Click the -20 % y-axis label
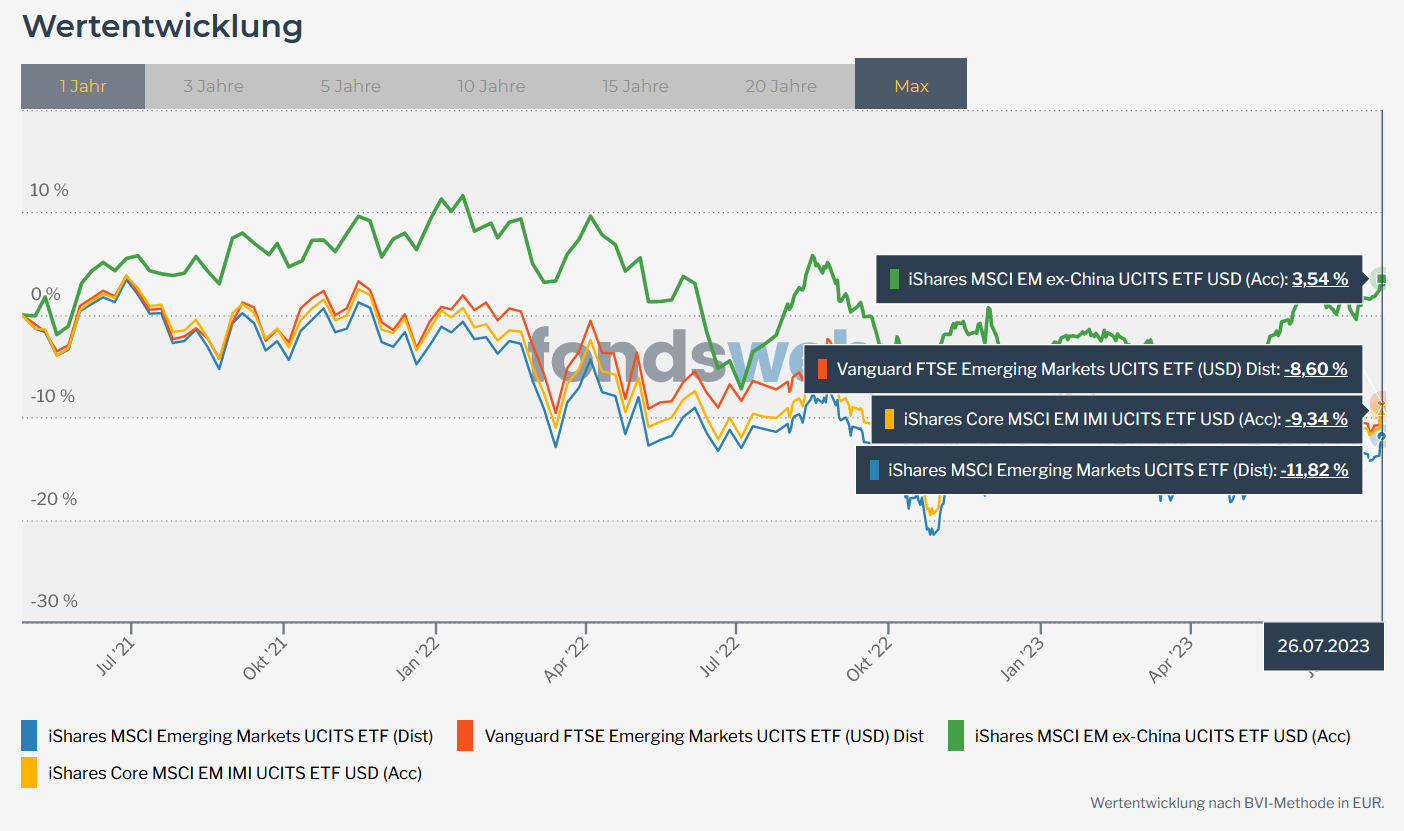This screenshot has height=831, width=1404. click(53, 499)
